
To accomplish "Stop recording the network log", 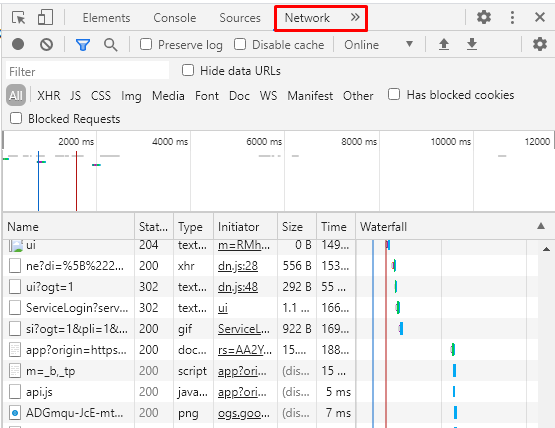I will (x=18, y=45).
